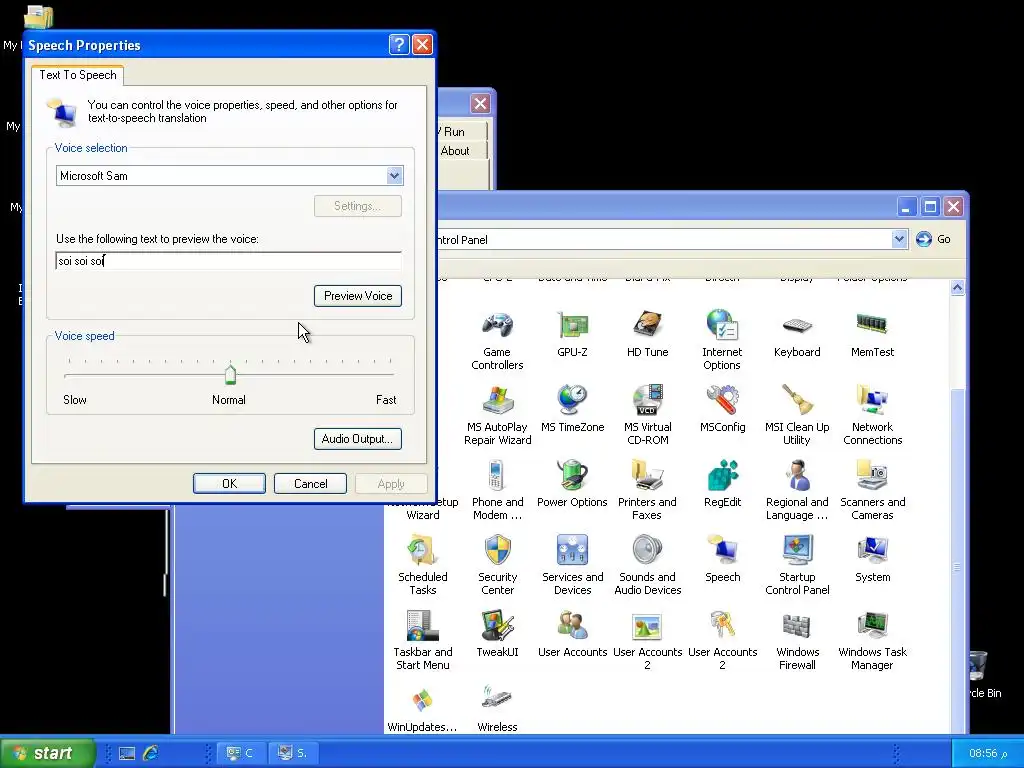Open Windows Firewall

pyautogui.click(x=797, y=640)
